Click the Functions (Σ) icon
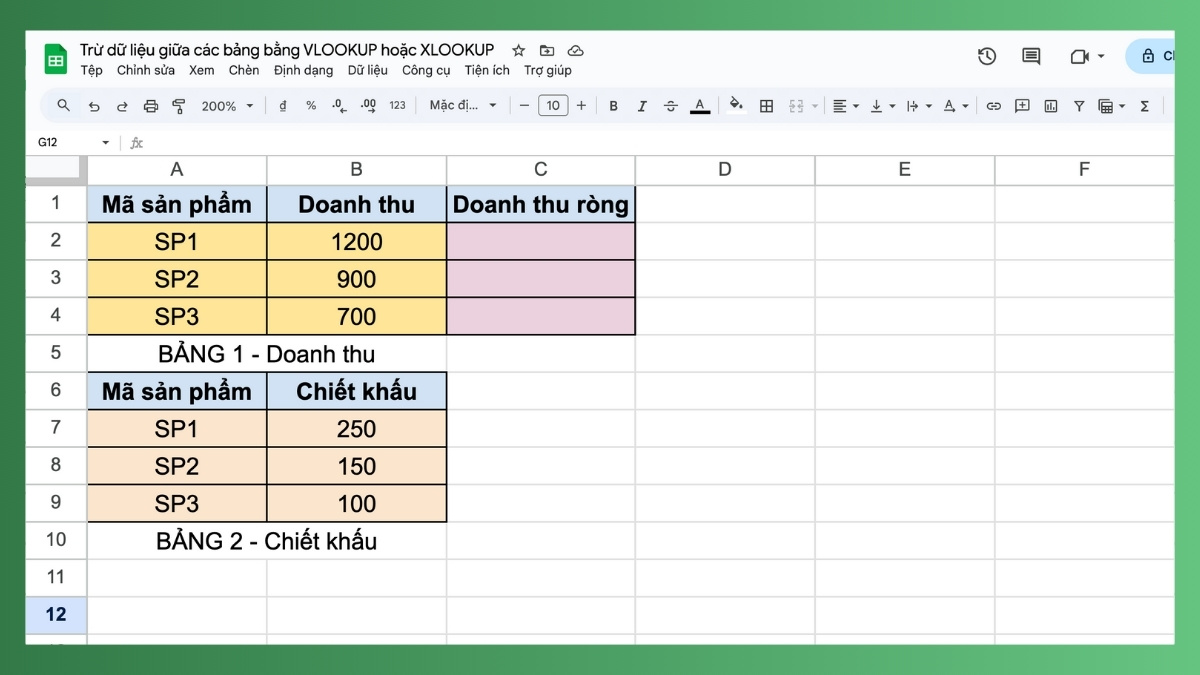The image size is (1200, 675). point(1144,105)
